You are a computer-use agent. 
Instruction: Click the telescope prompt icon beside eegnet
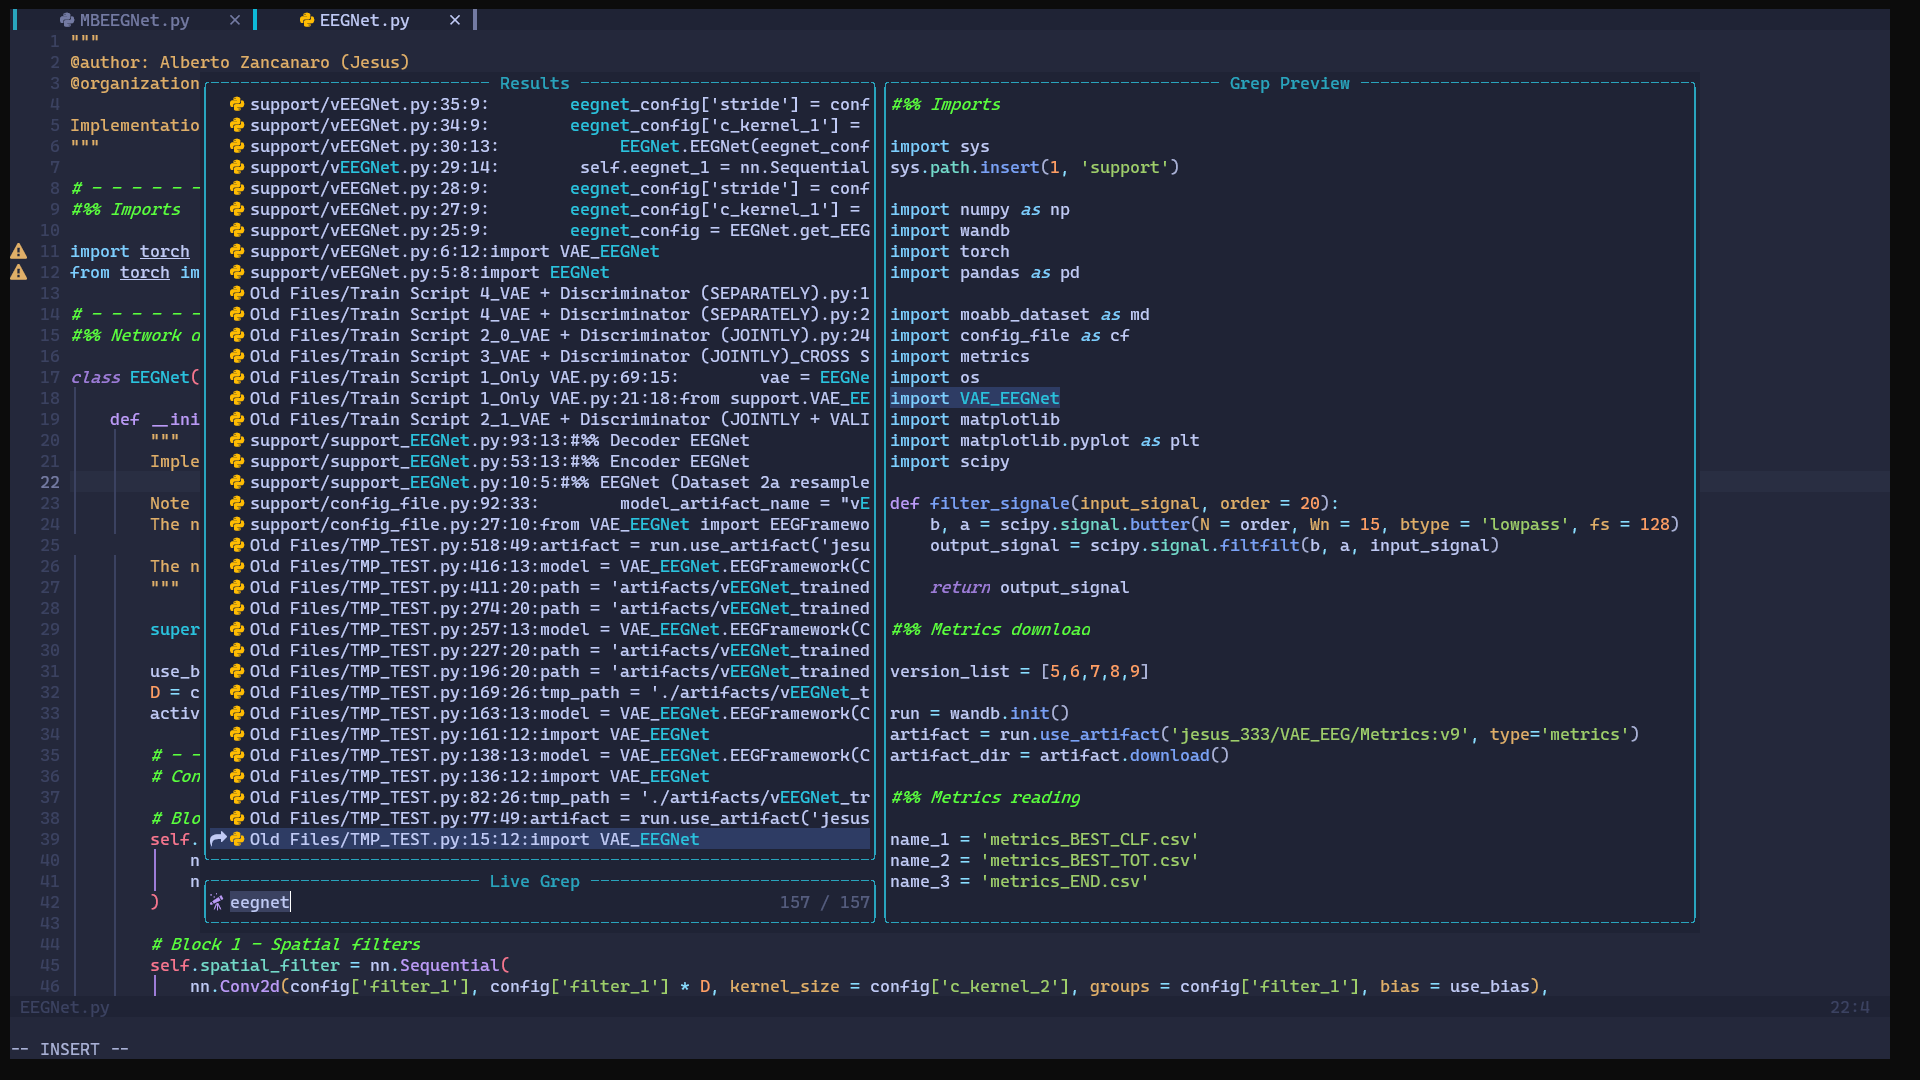pos(217,902)
